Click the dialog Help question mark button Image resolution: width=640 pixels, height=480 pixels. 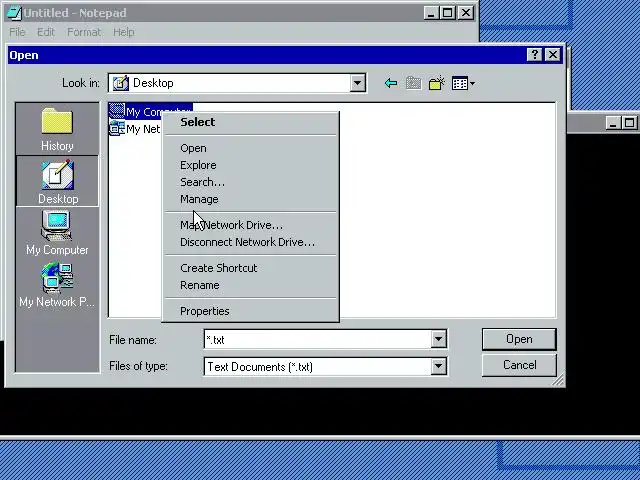[534, 55]
